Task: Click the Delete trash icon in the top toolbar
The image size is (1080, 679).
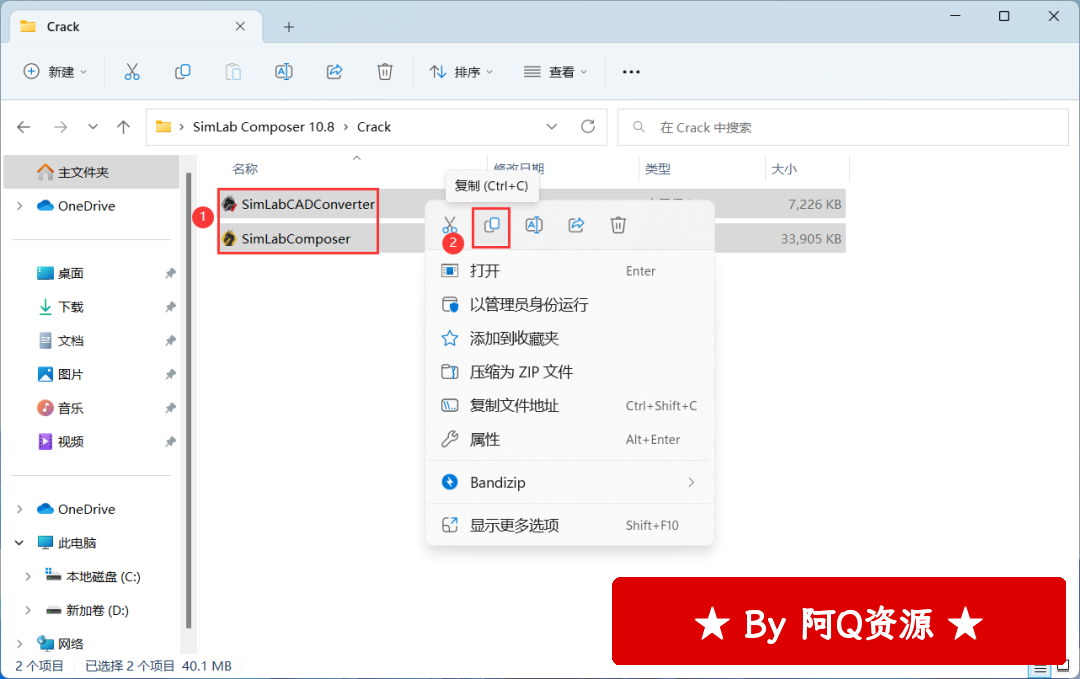Action: coord(385,72)
